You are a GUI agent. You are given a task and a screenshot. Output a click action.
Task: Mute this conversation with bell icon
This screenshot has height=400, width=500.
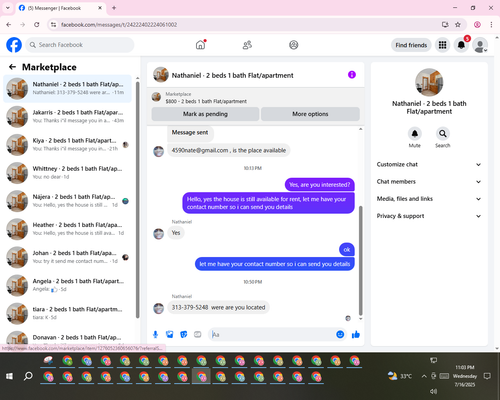click(x=415, y=134)
